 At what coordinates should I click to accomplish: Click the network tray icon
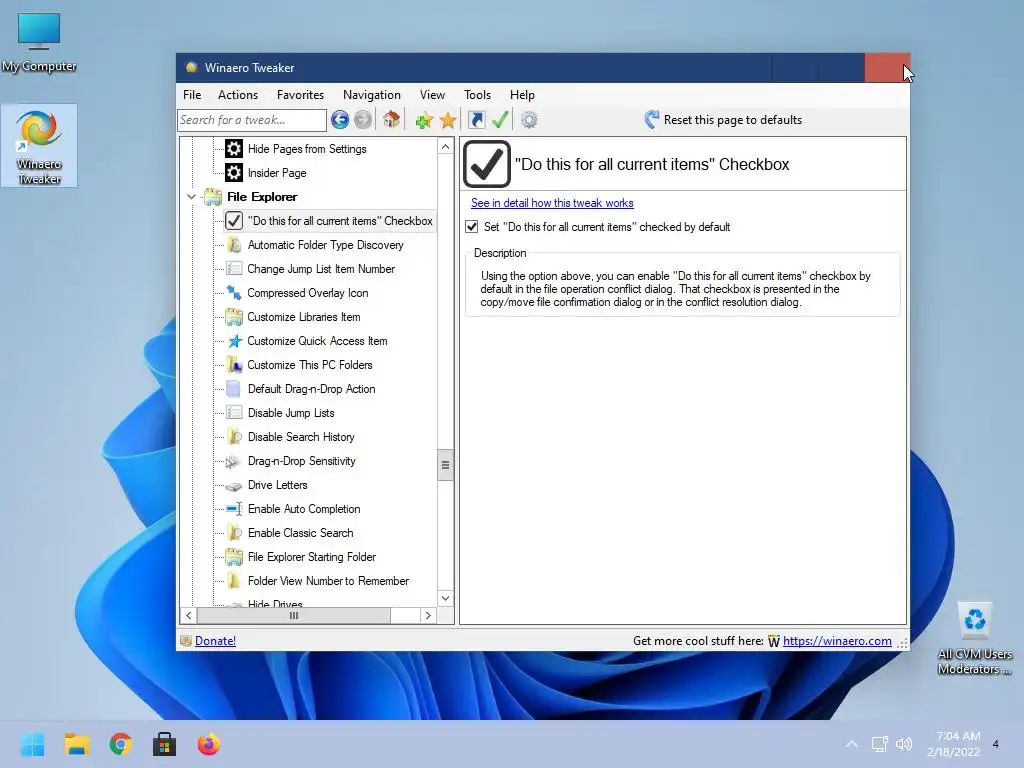[x=880, y=744]
